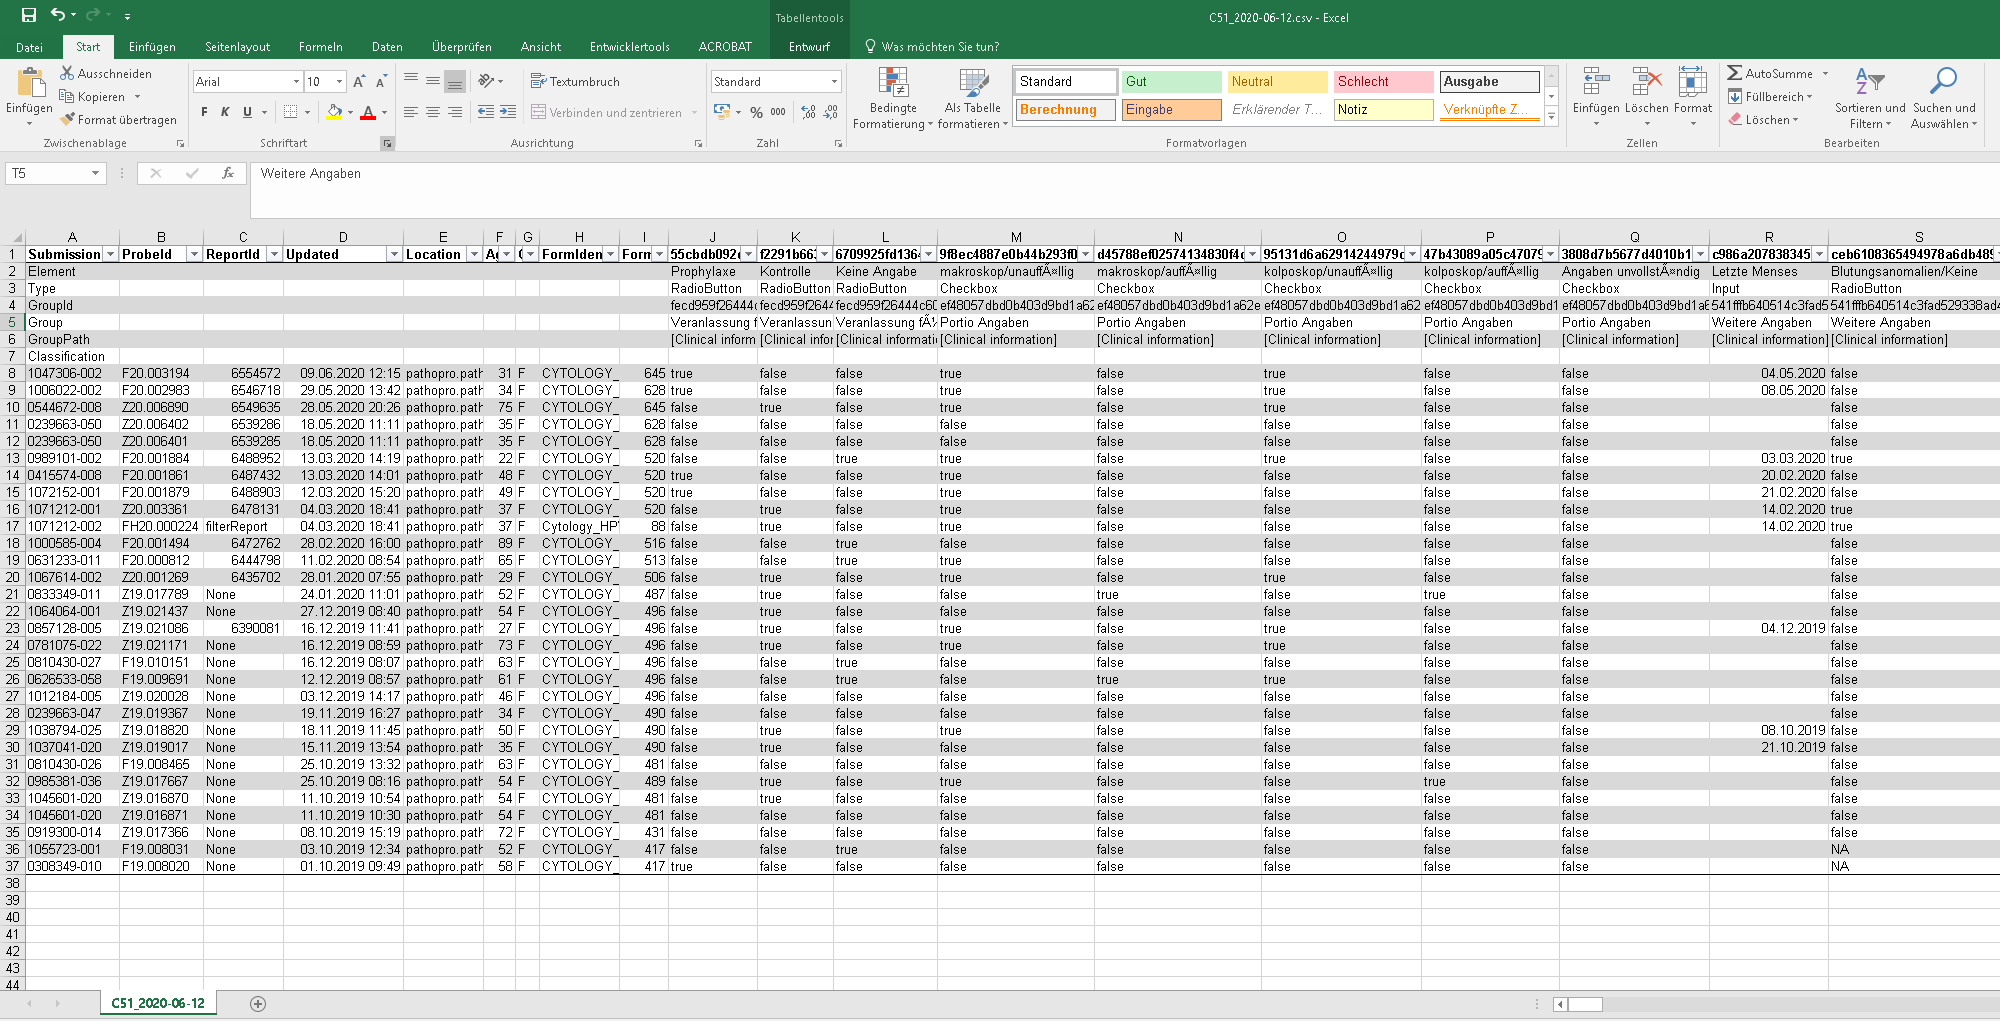Toggle italic formatting (K)

coord(225,113)
